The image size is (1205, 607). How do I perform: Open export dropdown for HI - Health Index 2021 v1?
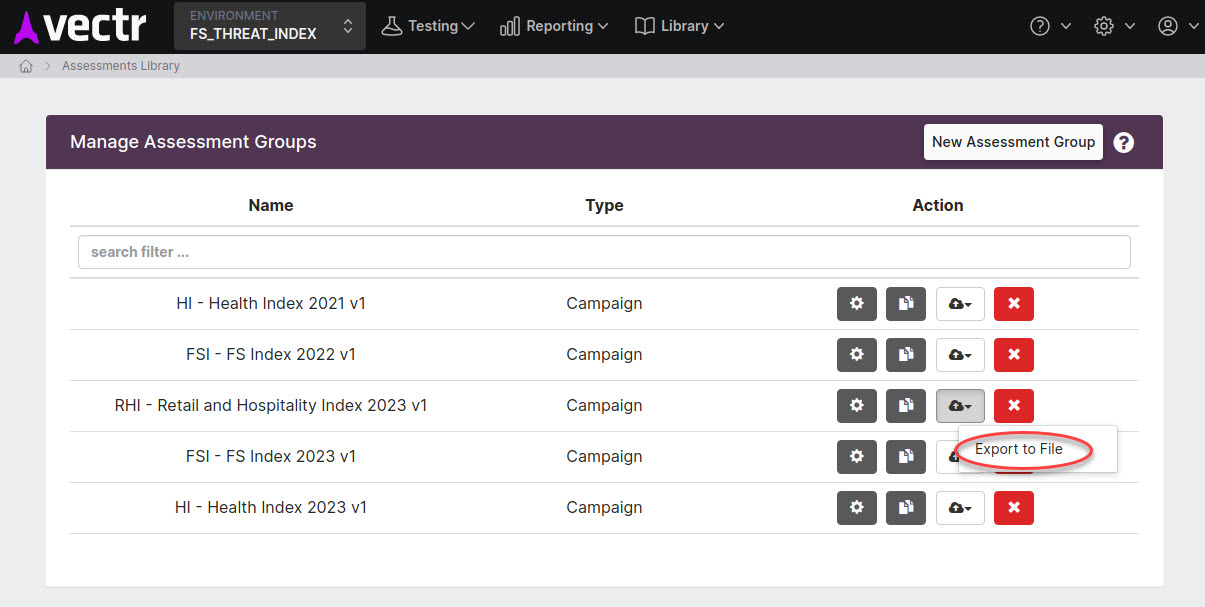[x=960, y=304]
